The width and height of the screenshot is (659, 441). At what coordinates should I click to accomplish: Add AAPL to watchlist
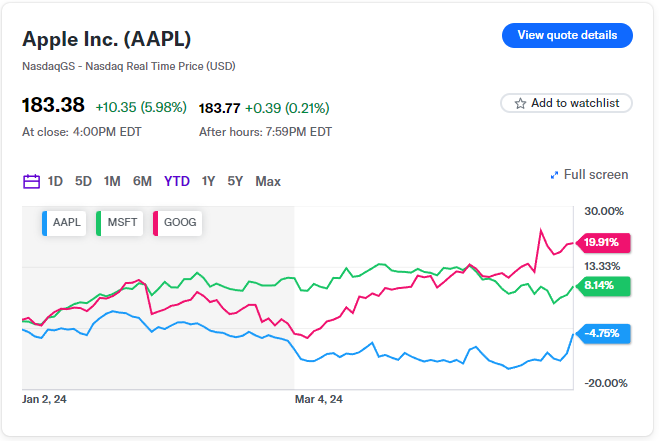point(566,103)
